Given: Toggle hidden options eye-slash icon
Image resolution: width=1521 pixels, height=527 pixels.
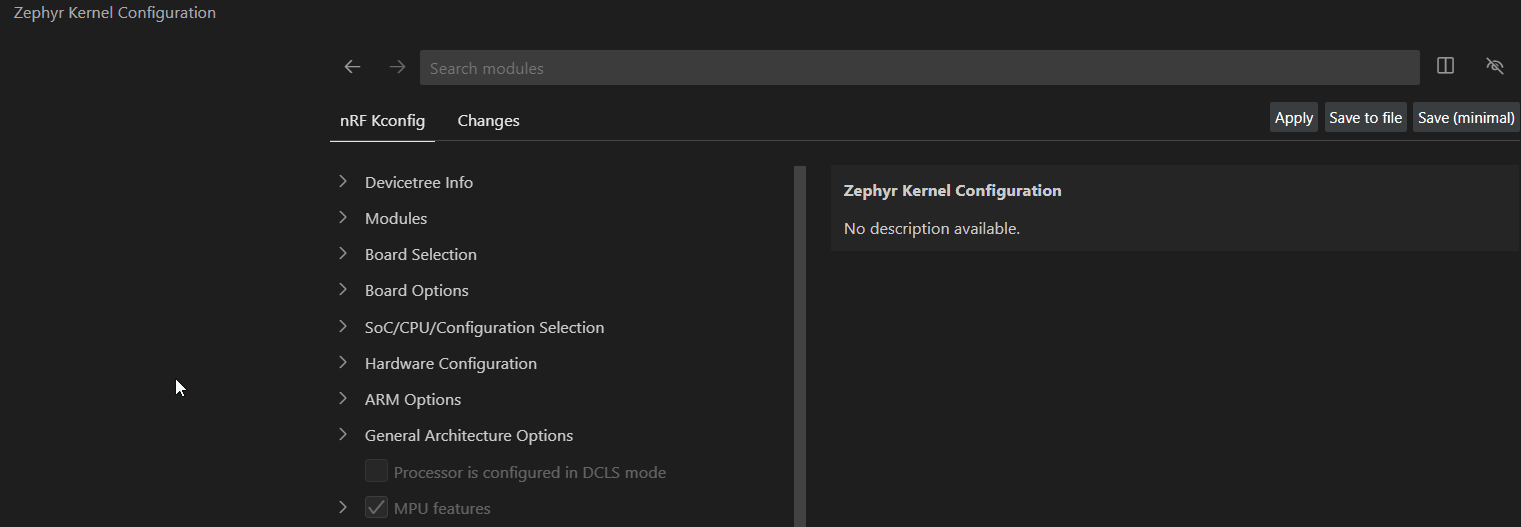Looking at the screenshot, I should click(x=1495, y=66).
